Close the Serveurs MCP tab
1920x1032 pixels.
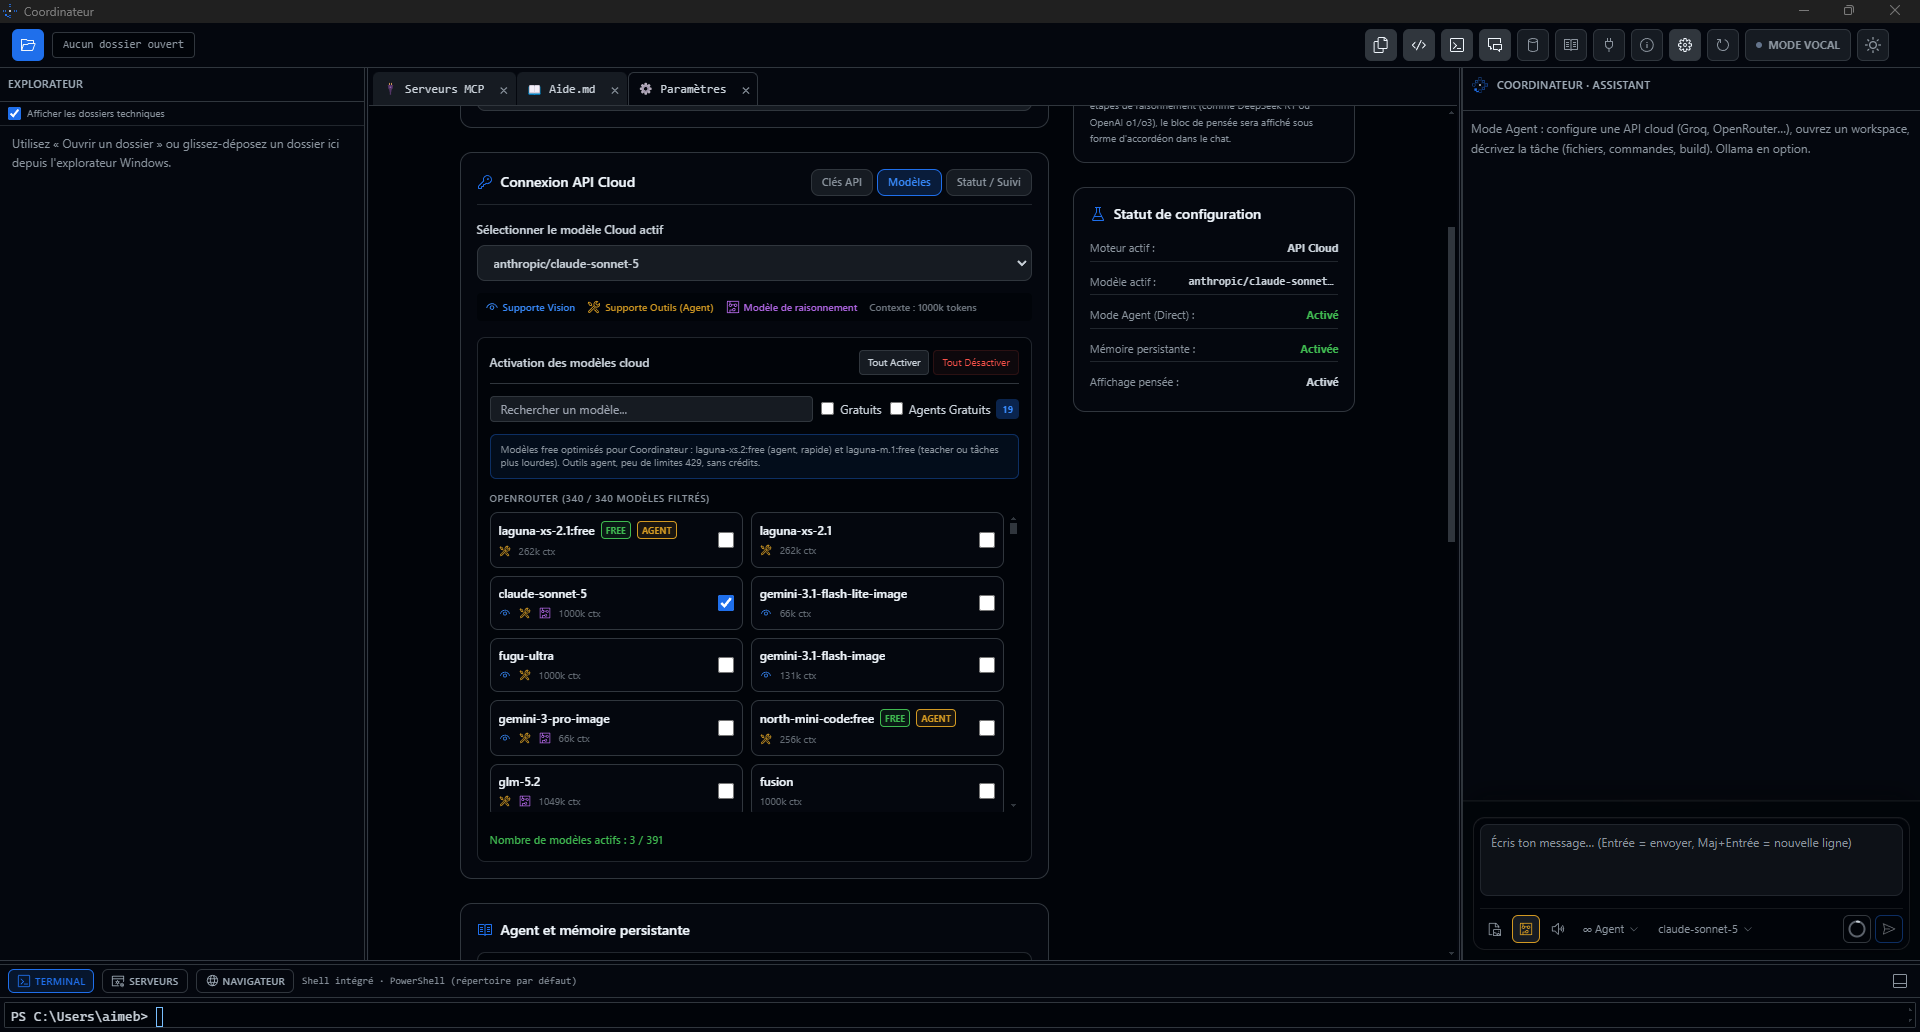click(504, 90)
